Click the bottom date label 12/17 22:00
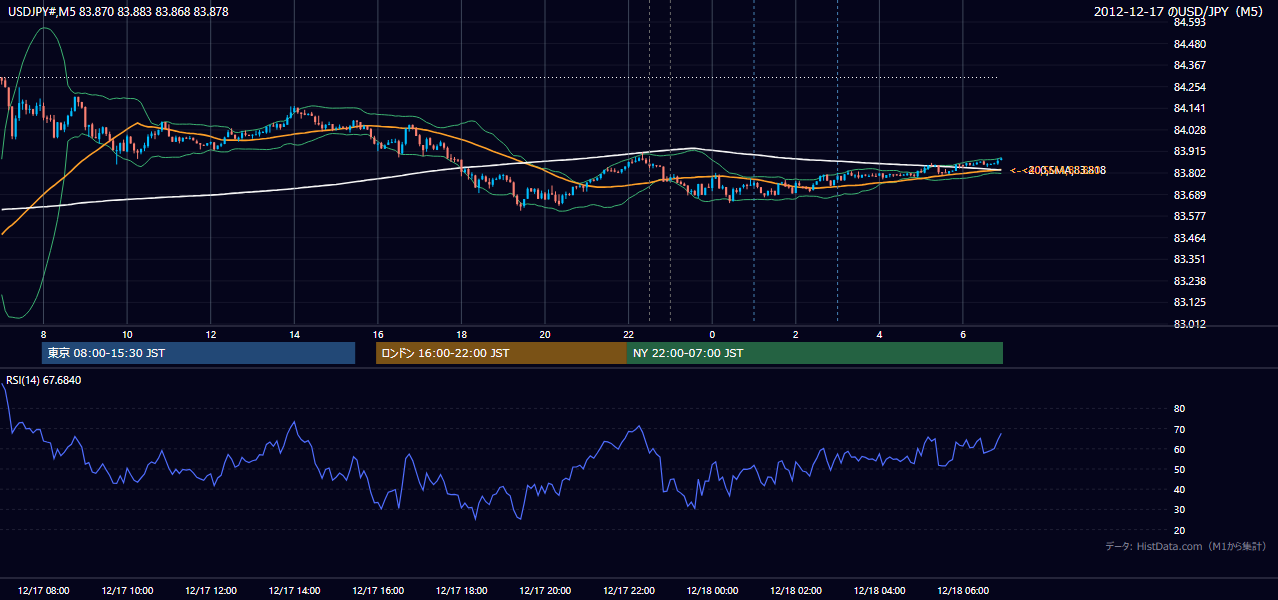1278x600 pixels. (x=629, y=591)
